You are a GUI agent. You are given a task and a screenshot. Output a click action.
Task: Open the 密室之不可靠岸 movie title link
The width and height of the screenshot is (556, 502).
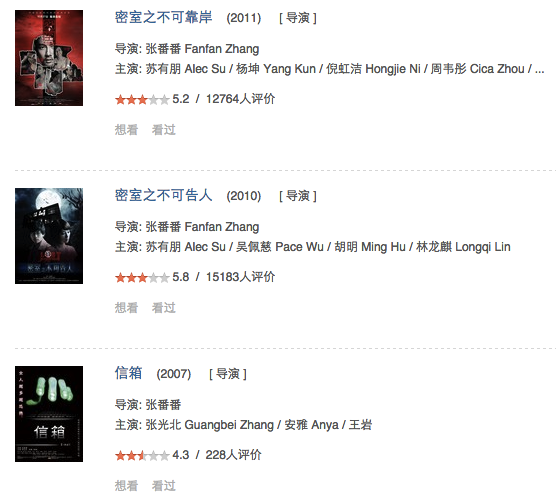point(163,17)
